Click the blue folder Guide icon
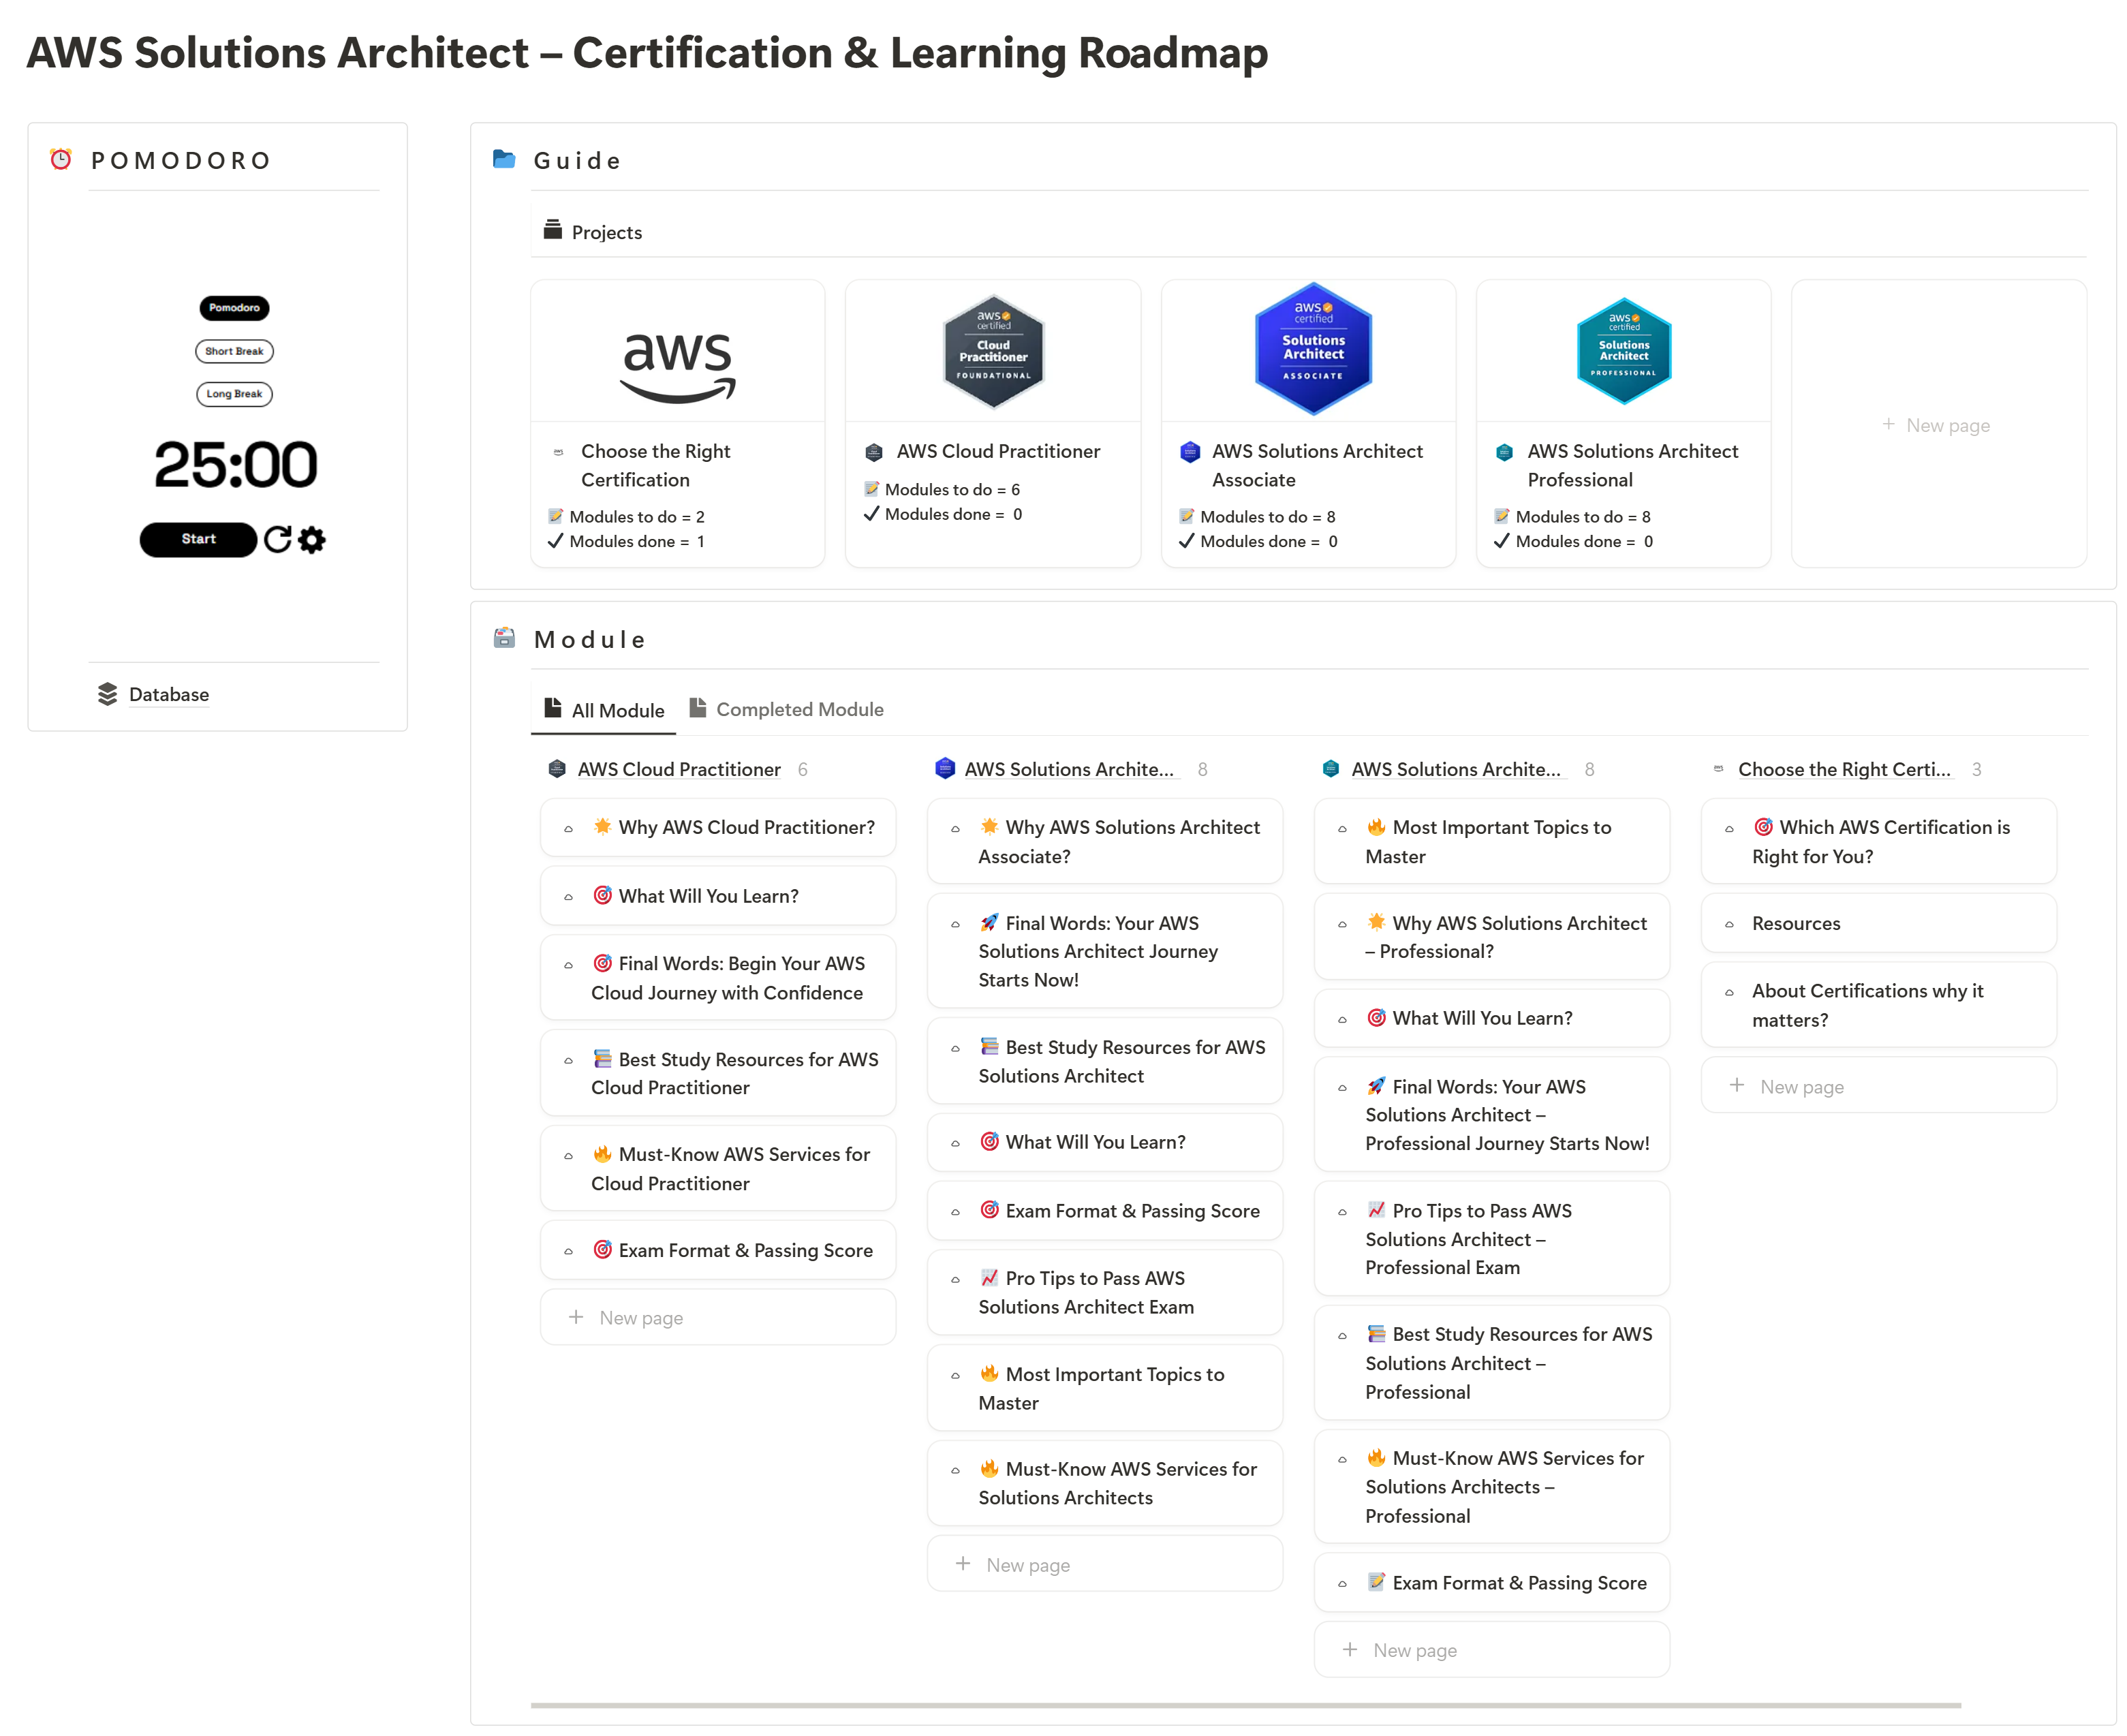Image resolution: width=2127 pixels, height=1736 pixels. pyautogui.click(x=504, y=160)
